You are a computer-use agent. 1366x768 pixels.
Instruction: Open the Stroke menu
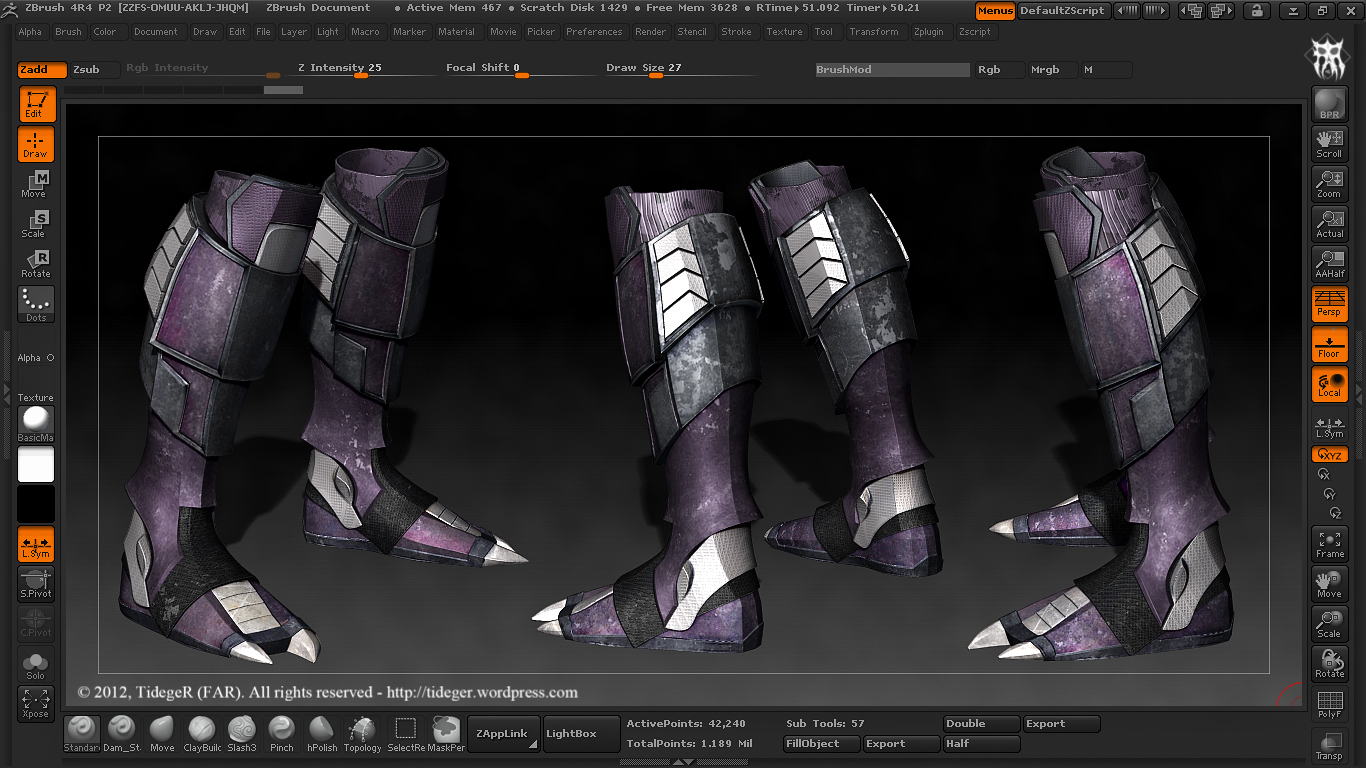click(737, 32)
